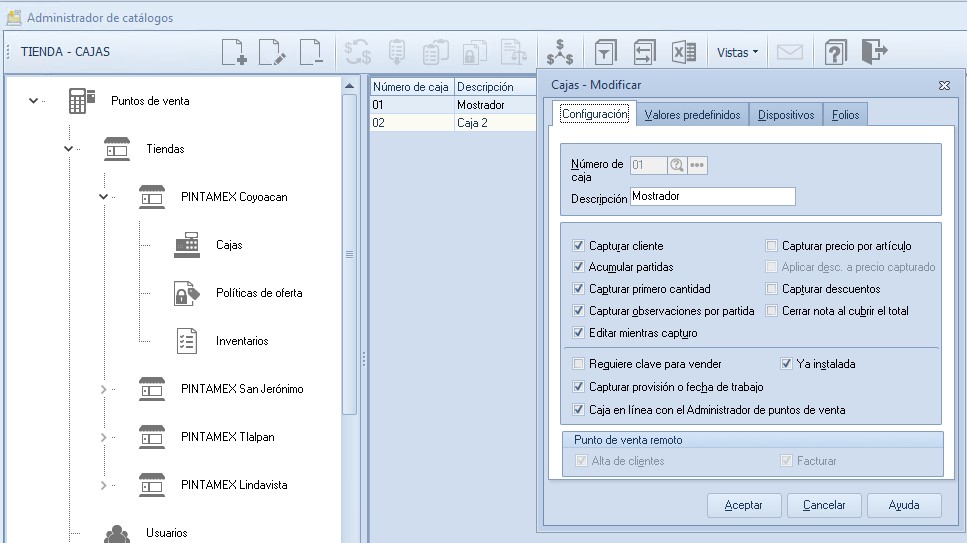967x543 pixels.
Task: Expand the PINTAMEX Tlalpan tree node
Action: (x=104, y=437)
